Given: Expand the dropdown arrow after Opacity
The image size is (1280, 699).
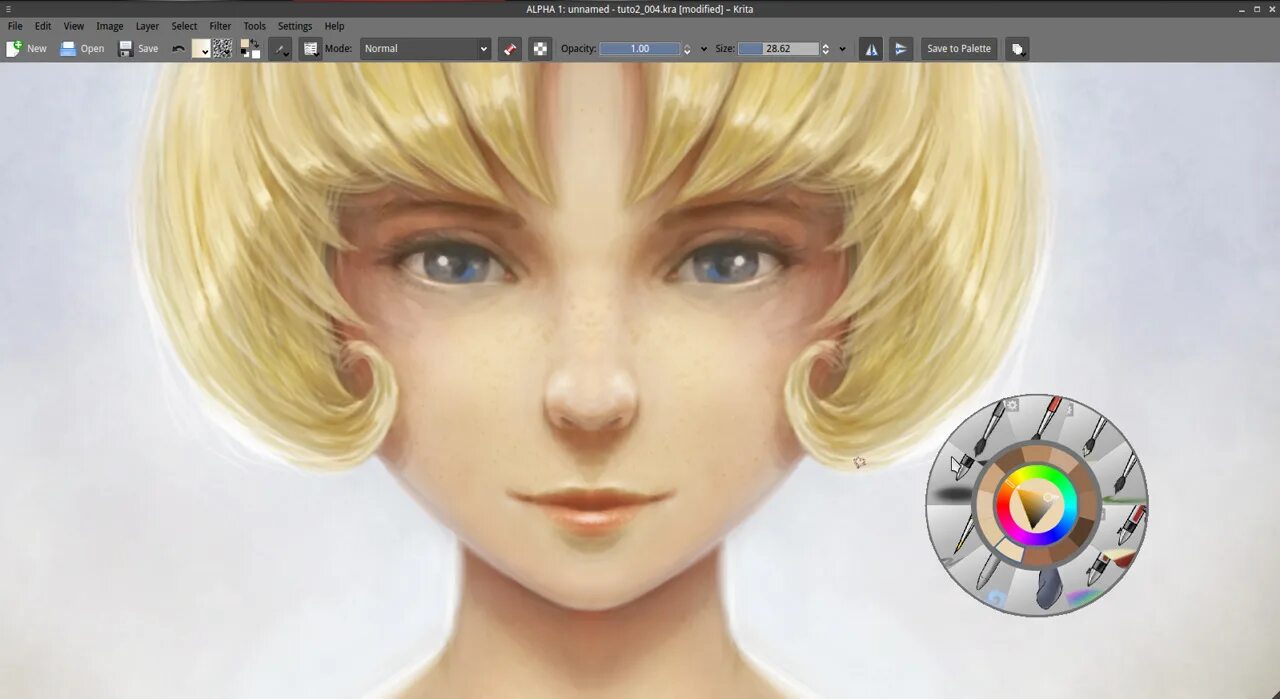Looking at the screenshot, I should tap(703, 48).
